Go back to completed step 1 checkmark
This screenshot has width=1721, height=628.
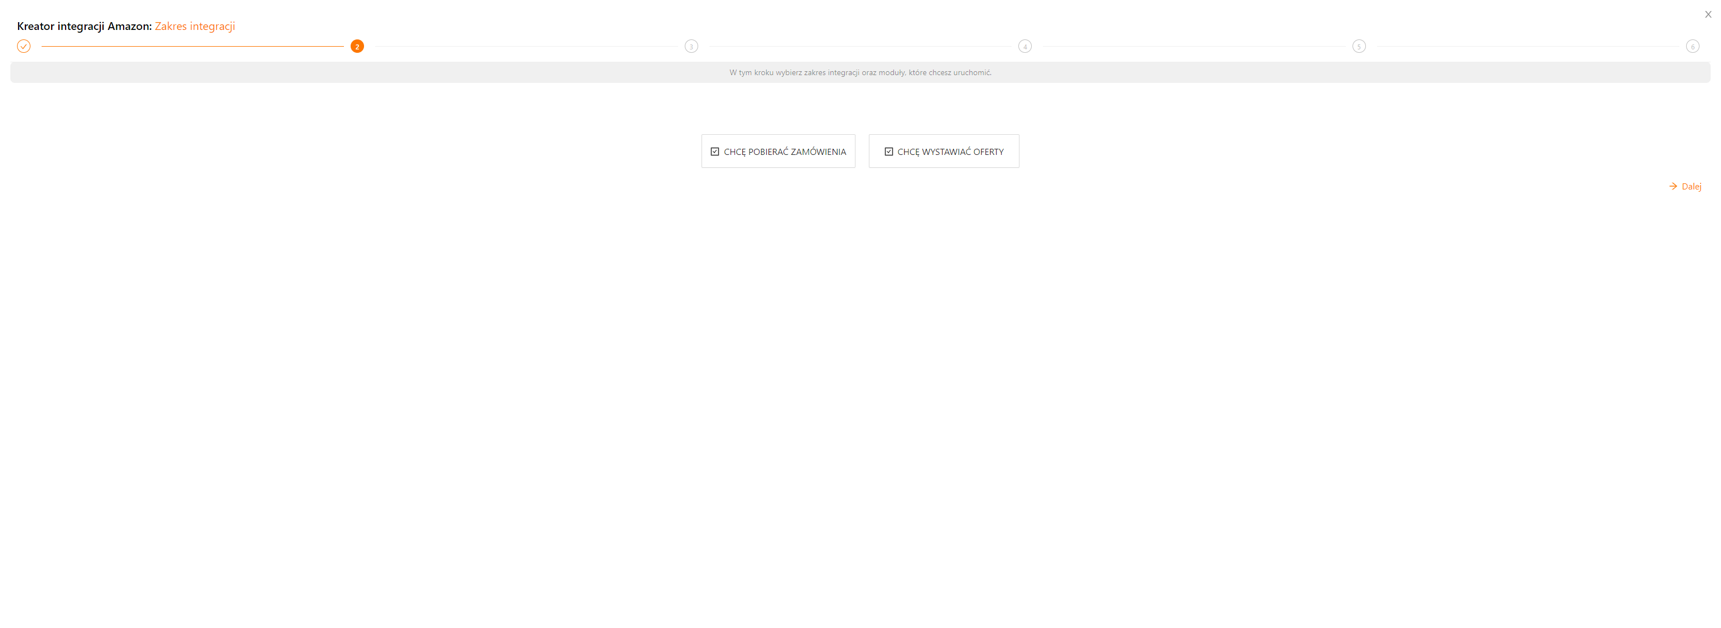(x=24, y=46)
